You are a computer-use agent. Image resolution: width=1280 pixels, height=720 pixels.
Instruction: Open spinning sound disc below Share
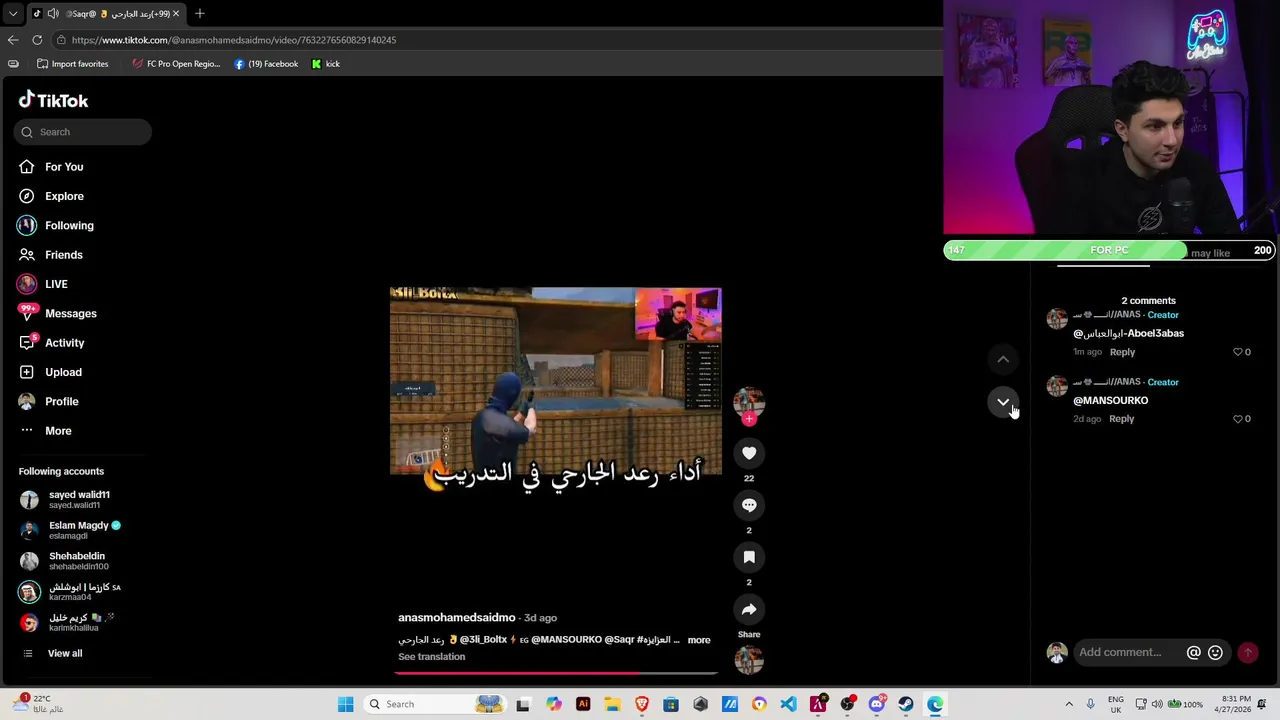(749, 660)
